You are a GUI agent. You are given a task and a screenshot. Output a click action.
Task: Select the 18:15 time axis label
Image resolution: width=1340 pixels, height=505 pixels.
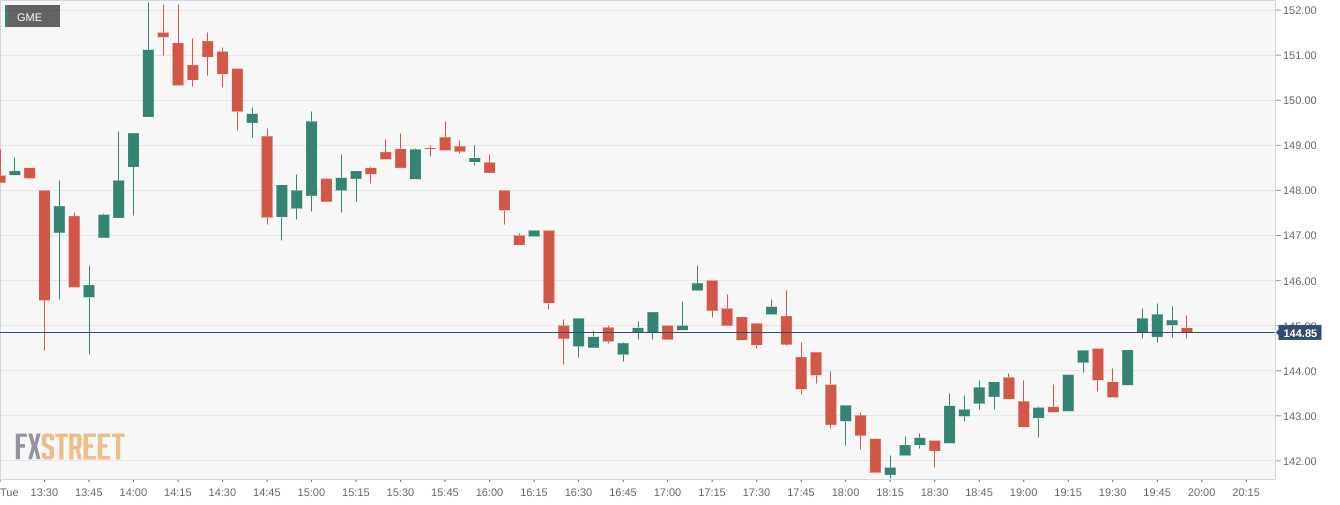pos(890,492)
